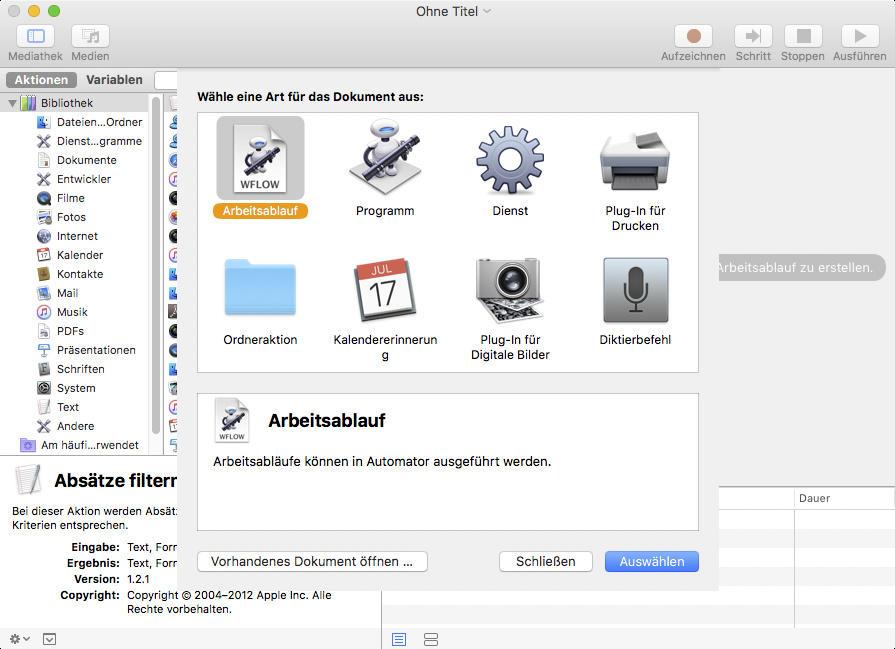Show the log list view
895x649 pixels.
[x=399, y=639]
